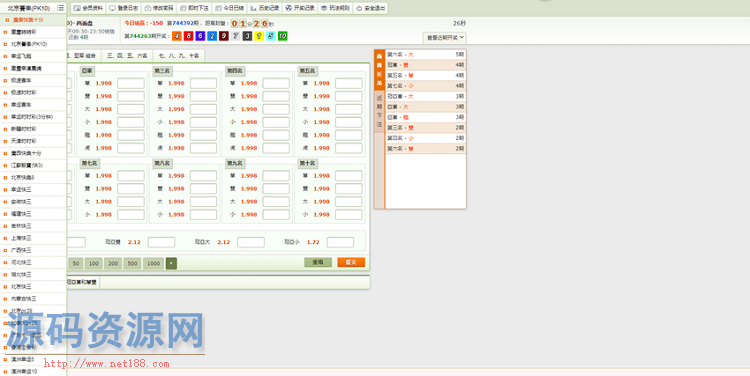Image resolution: width=750 pixels, height=376 pixels.
Task: Click the 冠亚大 2.12 bet amount field
Action: [x=251, y=243]
